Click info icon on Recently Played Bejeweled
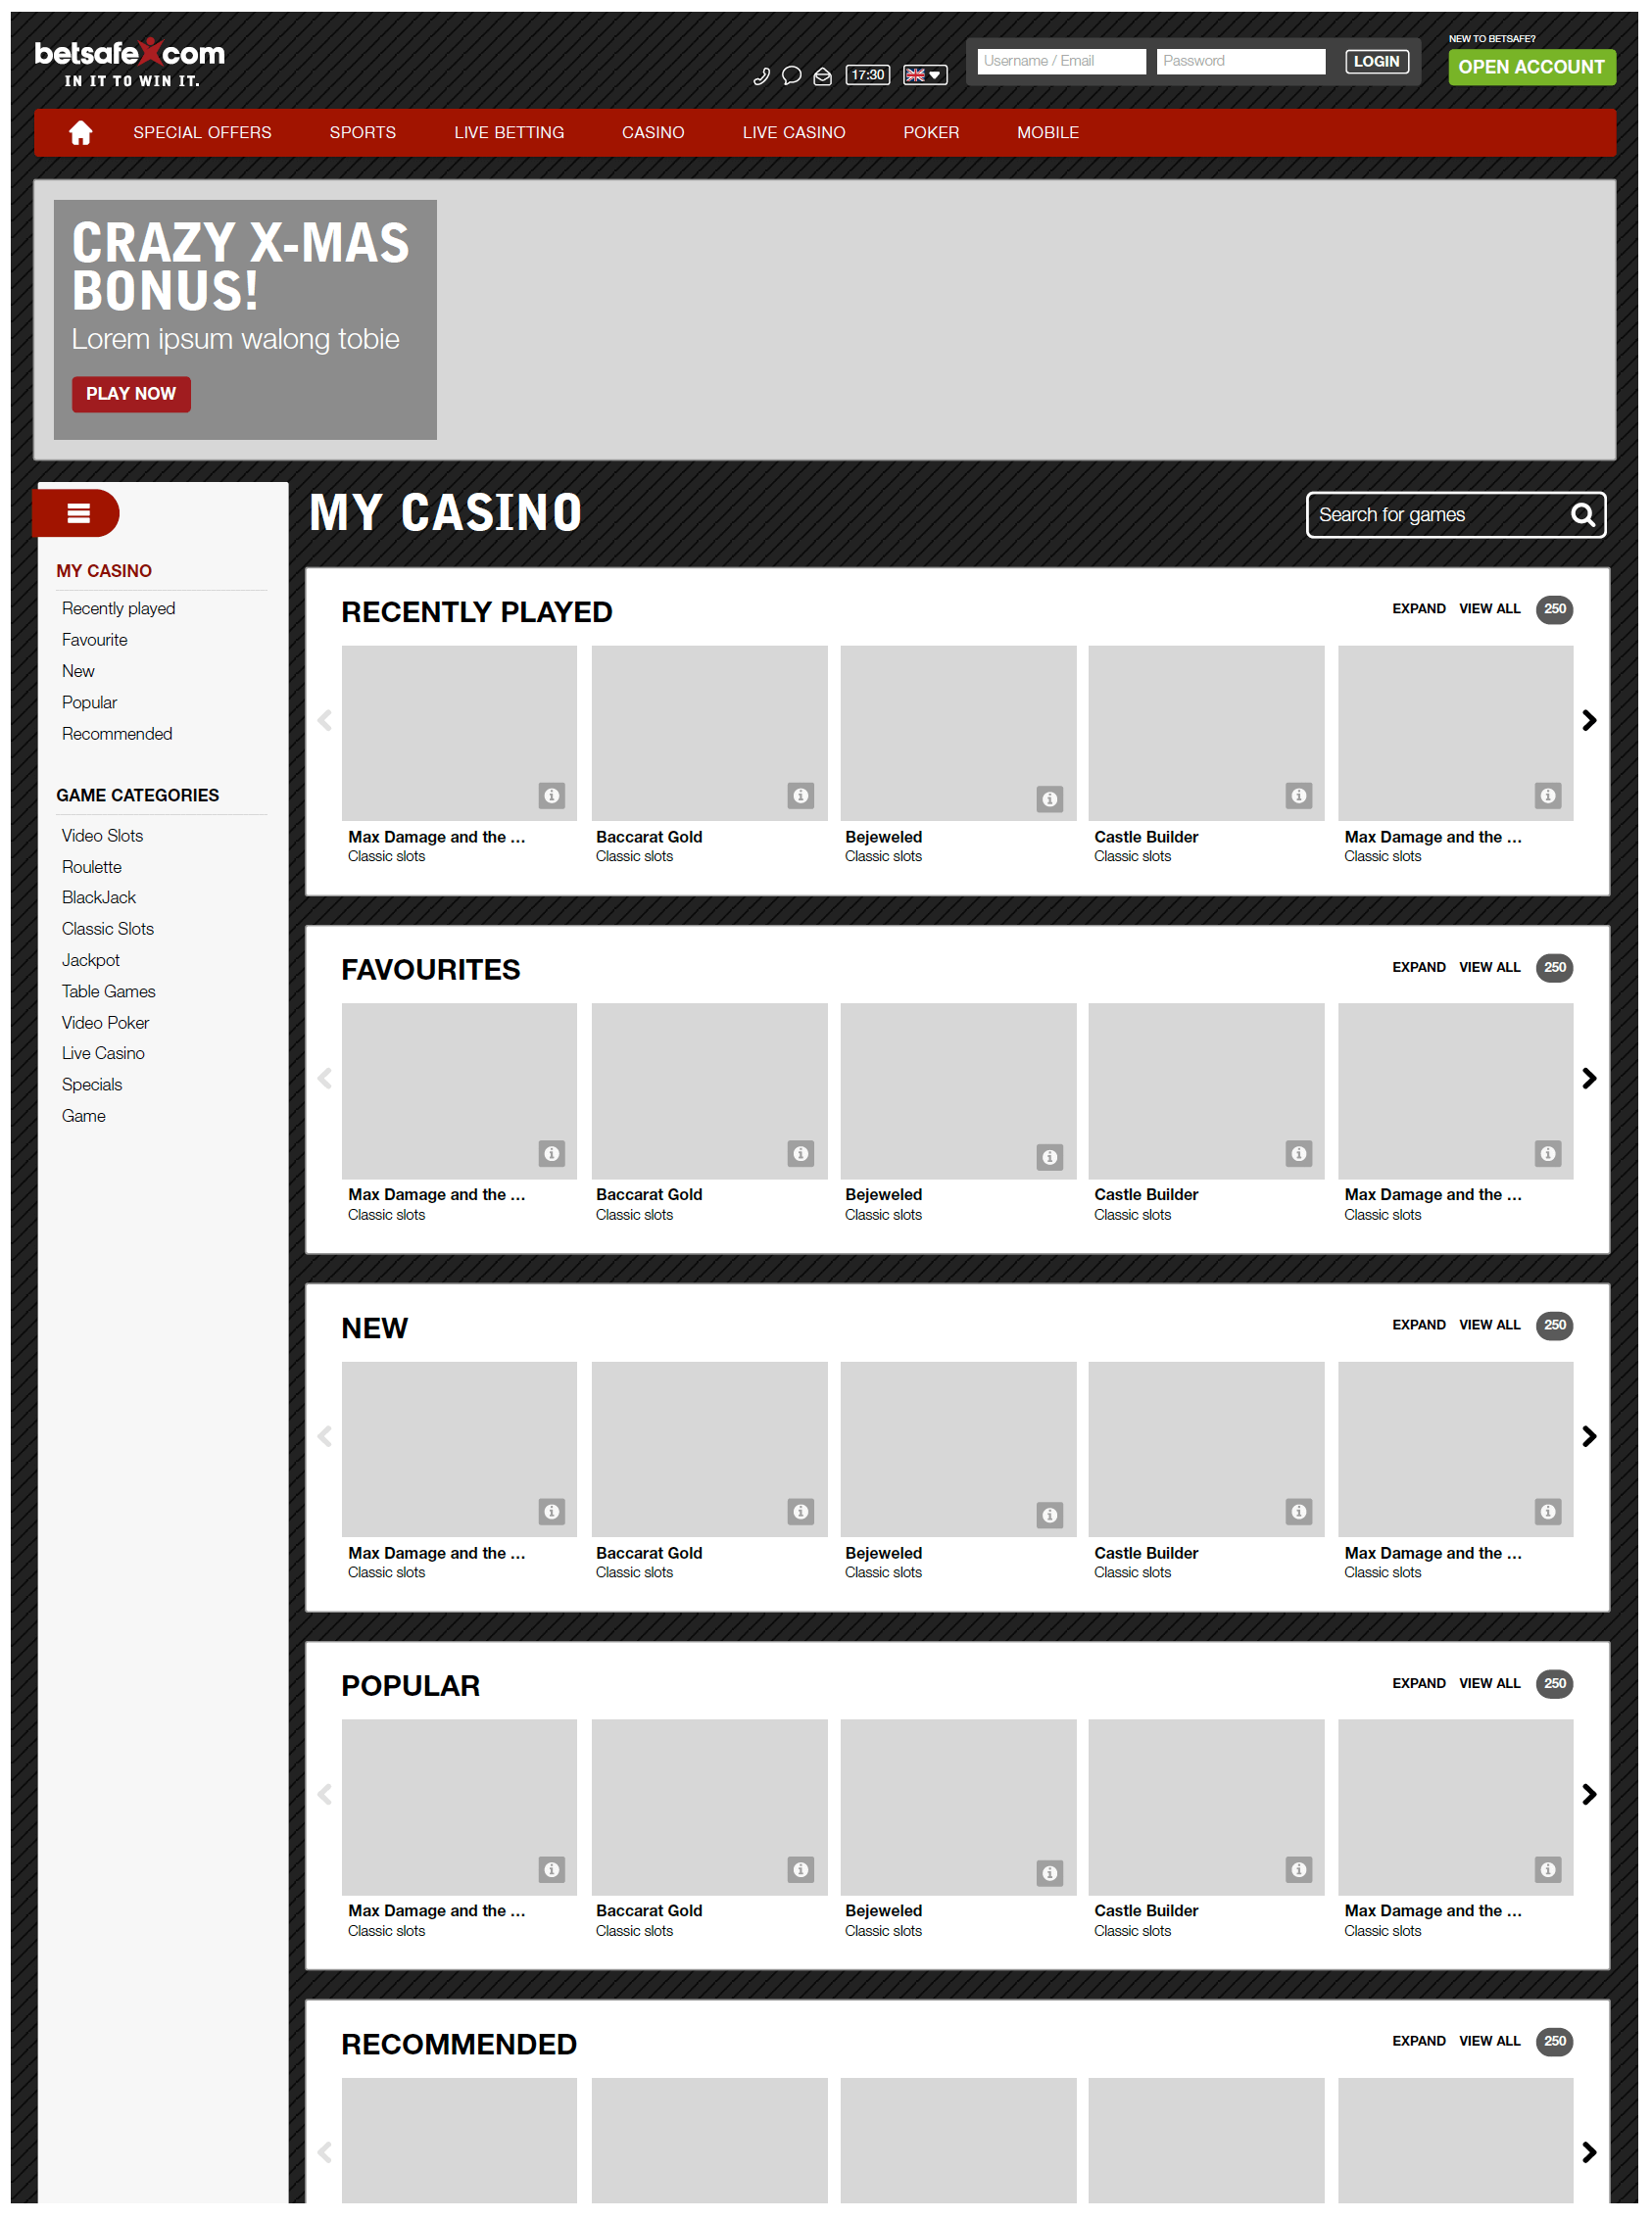 tap(1049, 800)
